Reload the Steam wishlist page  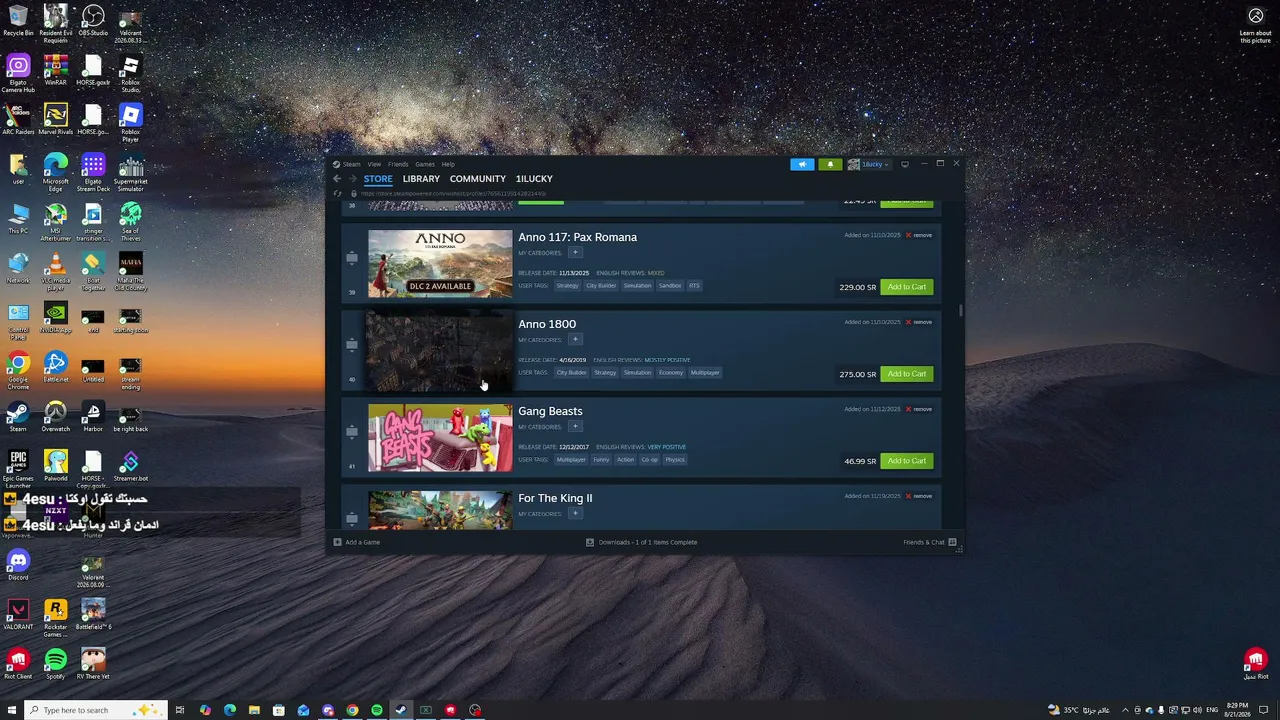coord(337,193)
